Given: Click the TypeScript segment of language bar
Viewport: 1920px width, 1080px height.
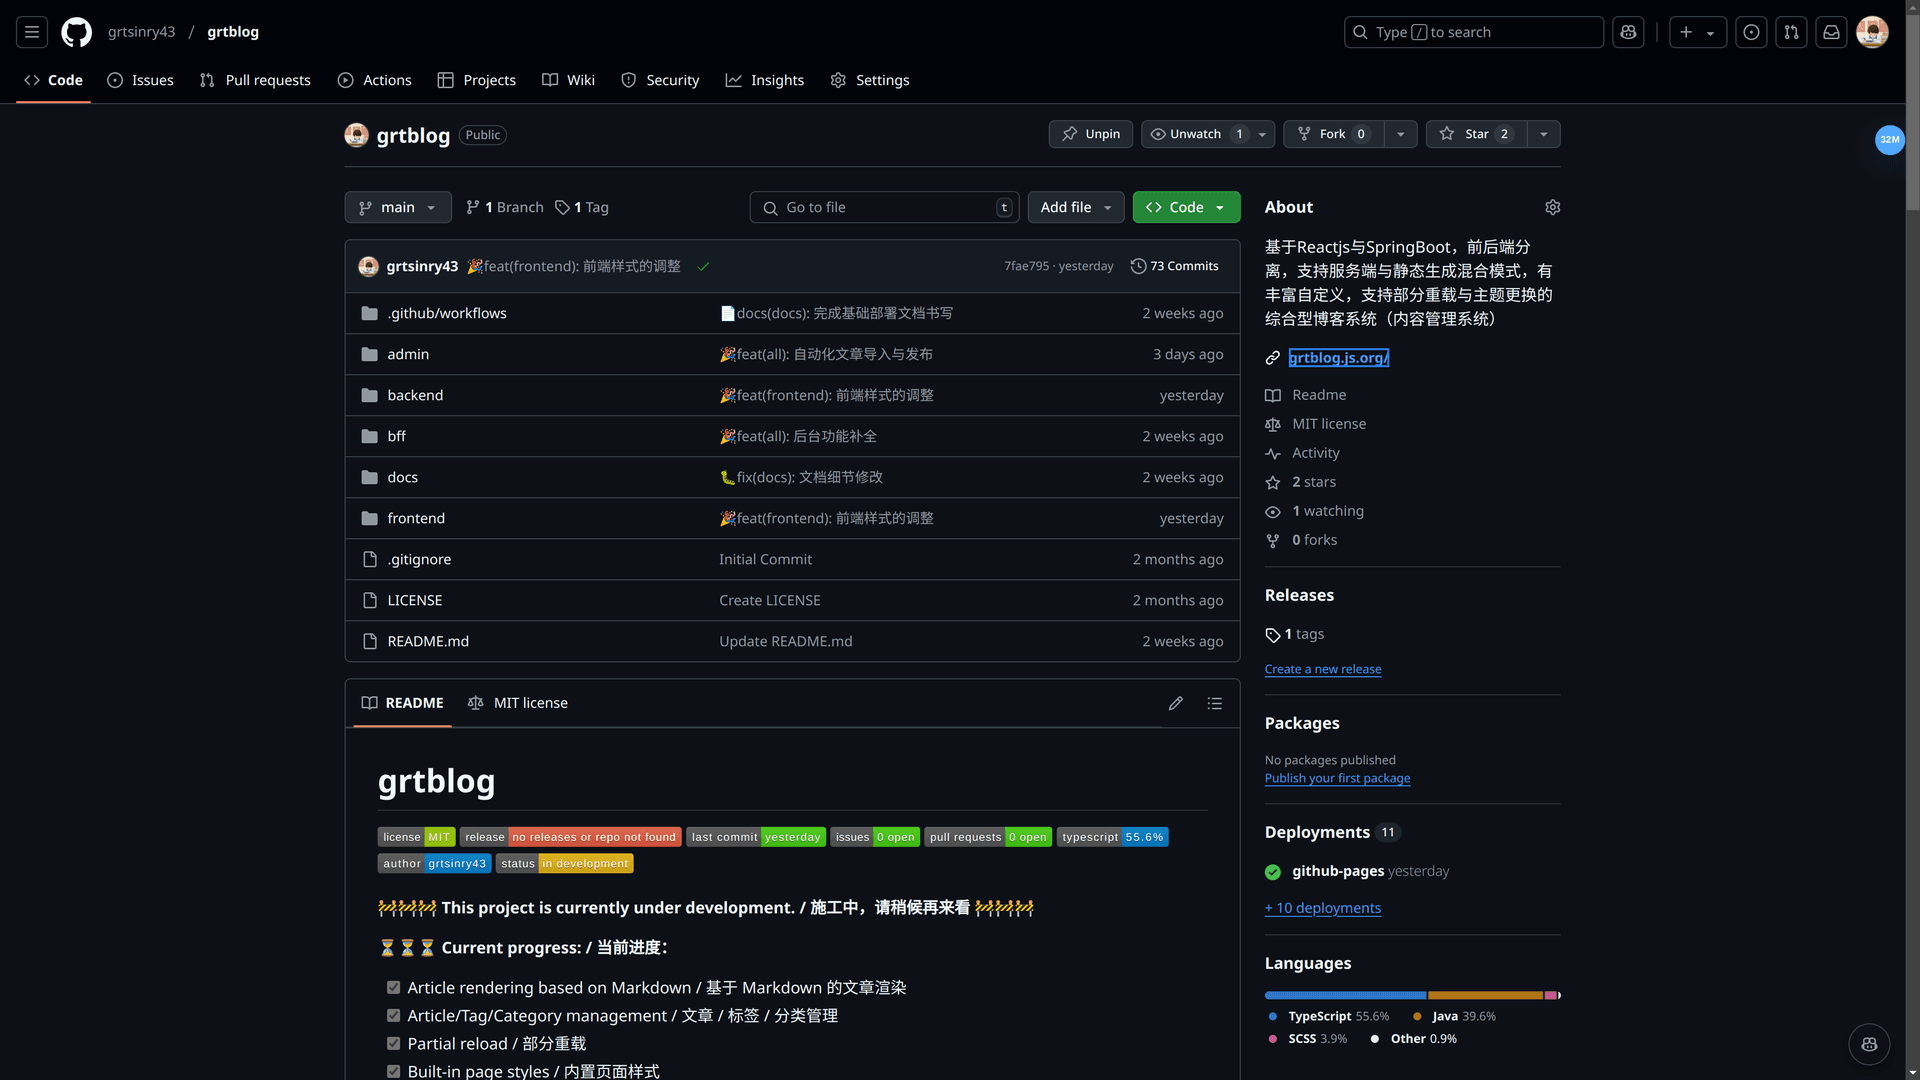Looking at the screenshot, I should (x=1344, y=995).
